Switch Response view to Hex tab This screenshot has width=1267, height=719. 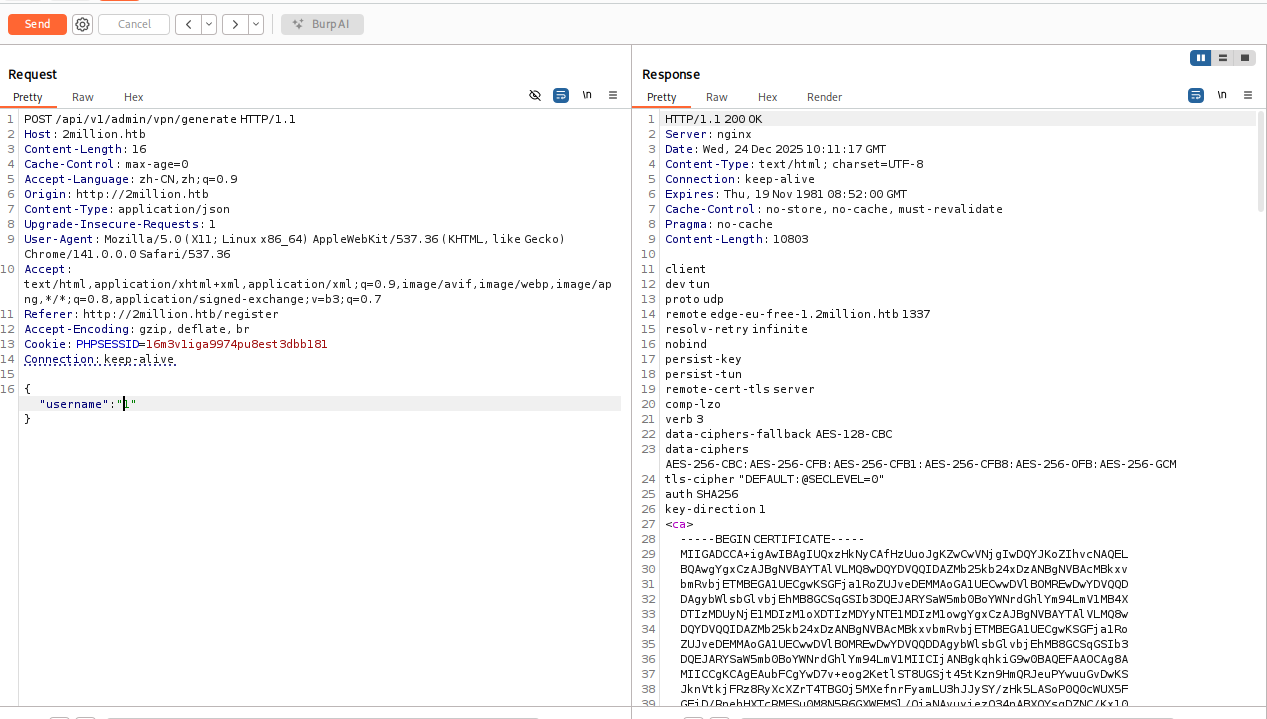[767, 97]
